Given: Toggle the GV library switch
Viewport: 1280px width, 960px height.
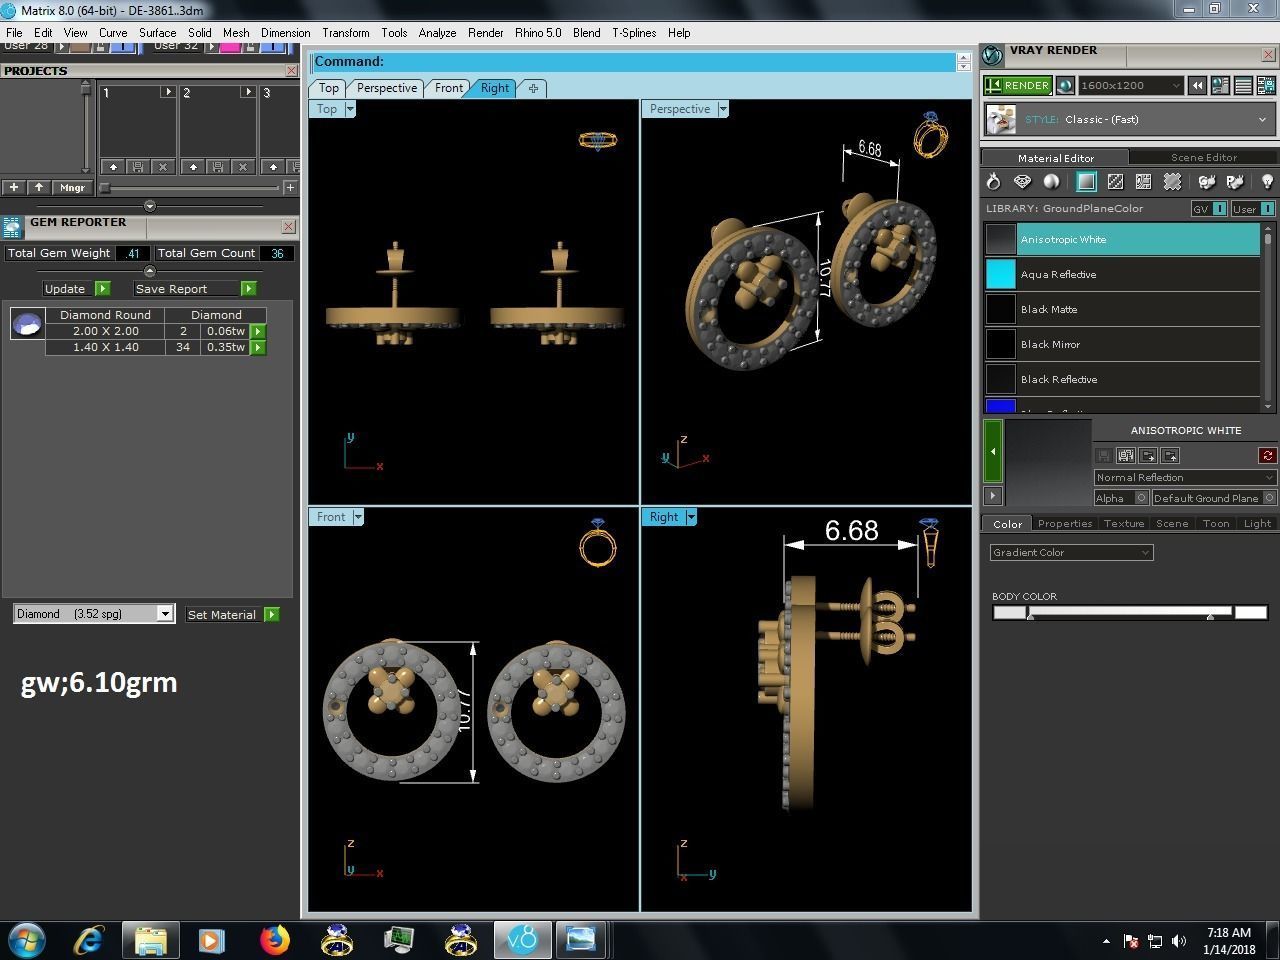Looking at the screenshot, I should click(1209, 209).
